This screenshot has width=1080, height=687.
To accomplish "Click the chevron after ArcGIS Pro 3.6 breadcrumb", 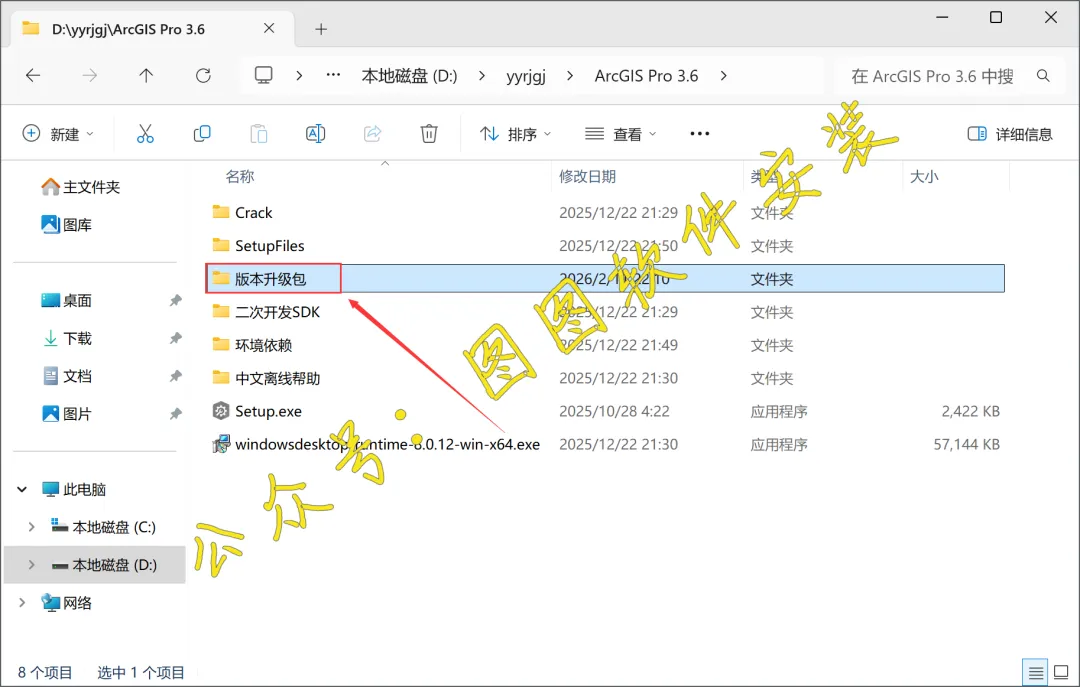I will coord(723,76).
